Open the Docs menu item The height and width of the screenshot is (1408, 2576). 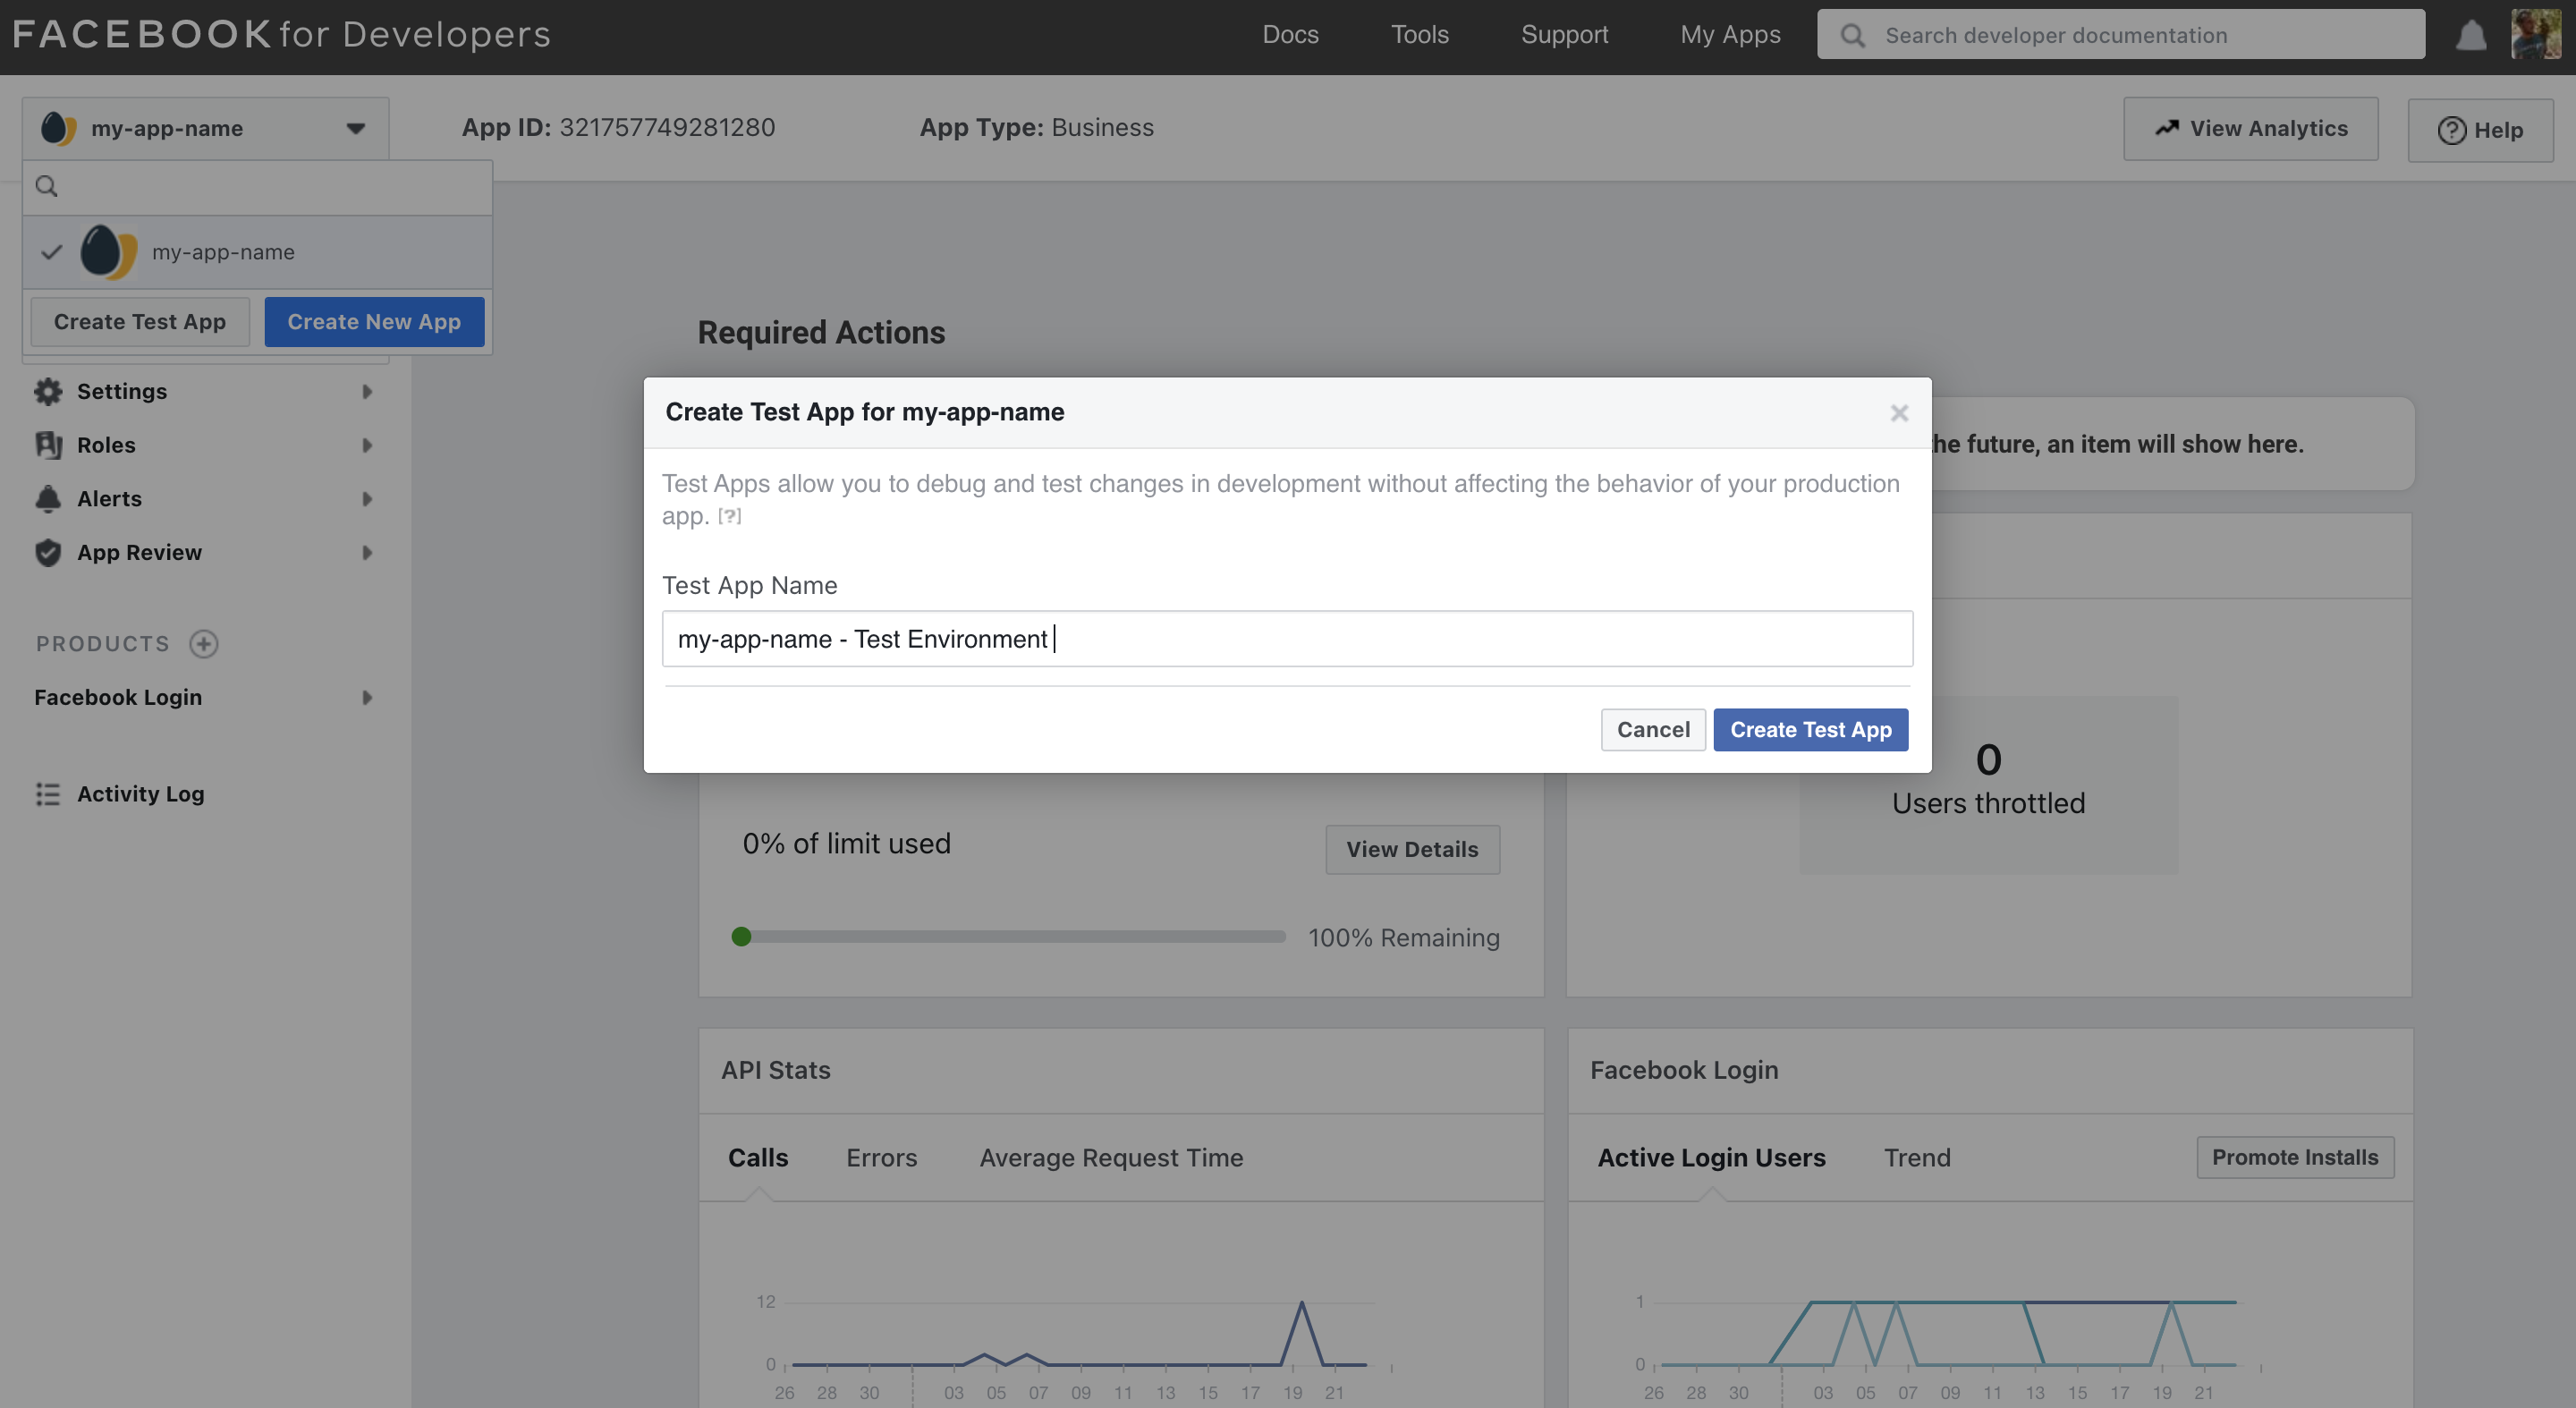[1290, 34]
